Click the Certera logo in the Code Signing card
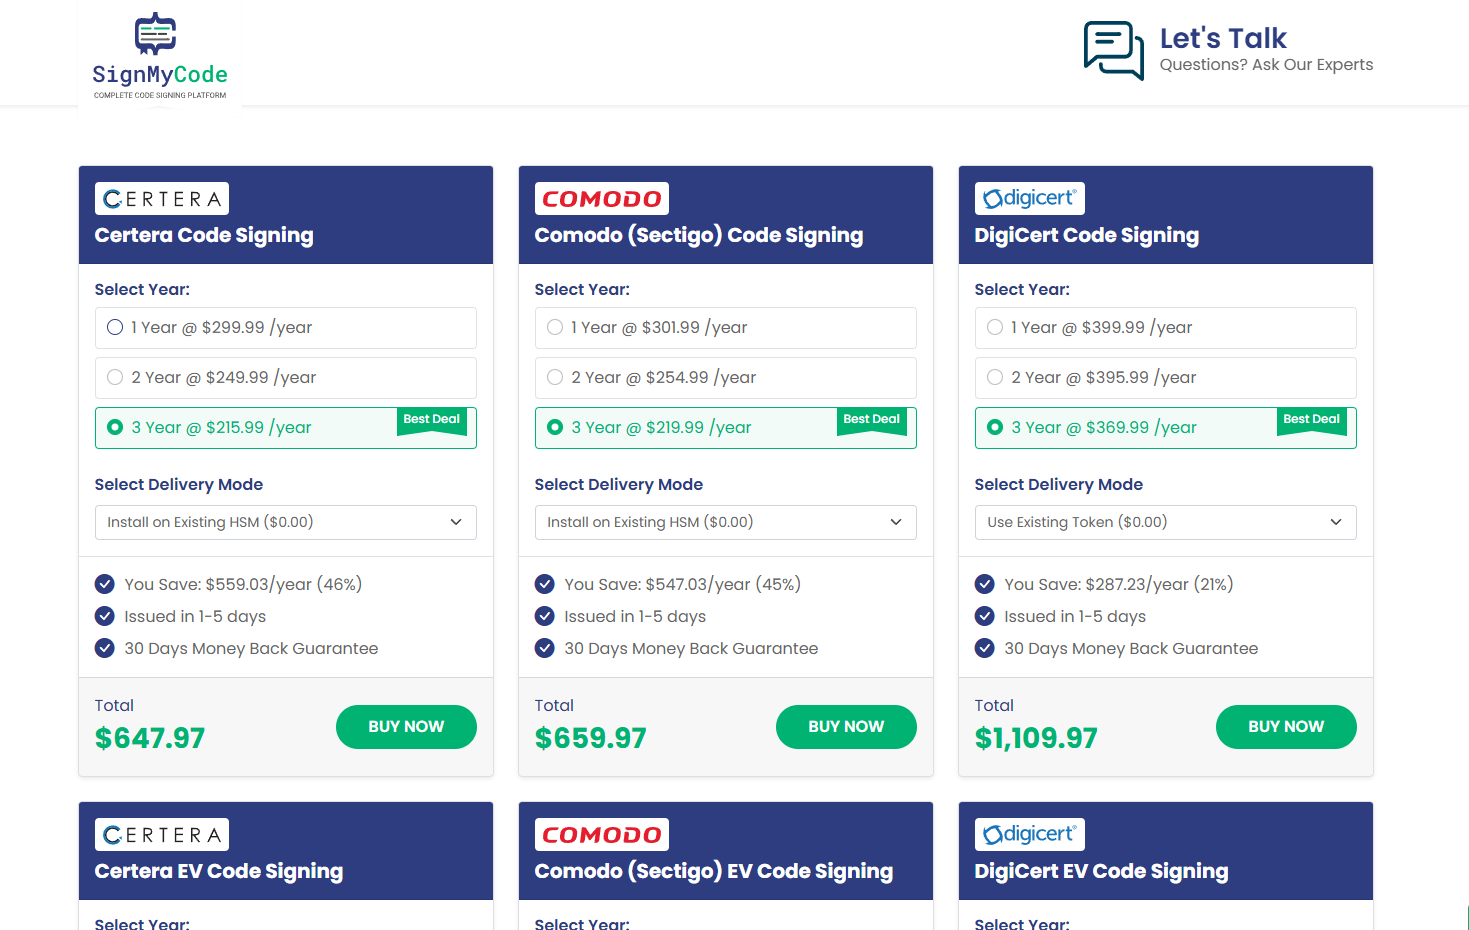 click(162, 199)
